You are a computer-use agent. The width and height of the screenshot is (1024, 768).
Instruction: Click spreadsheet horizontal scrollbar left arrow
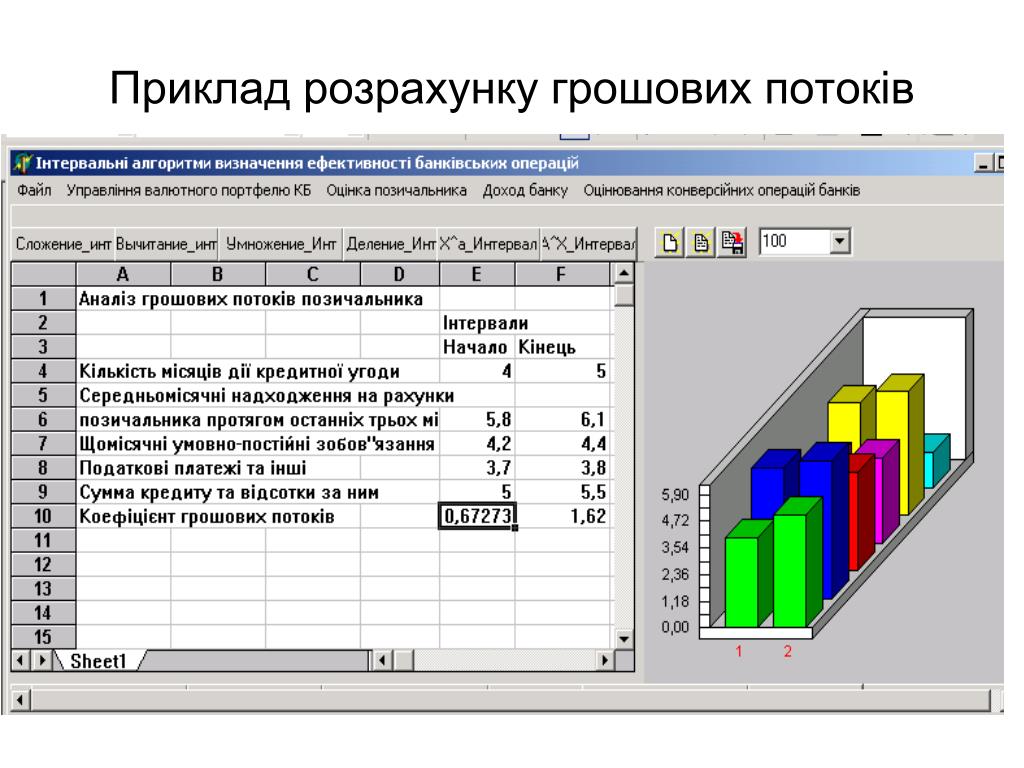coord(383,661)
